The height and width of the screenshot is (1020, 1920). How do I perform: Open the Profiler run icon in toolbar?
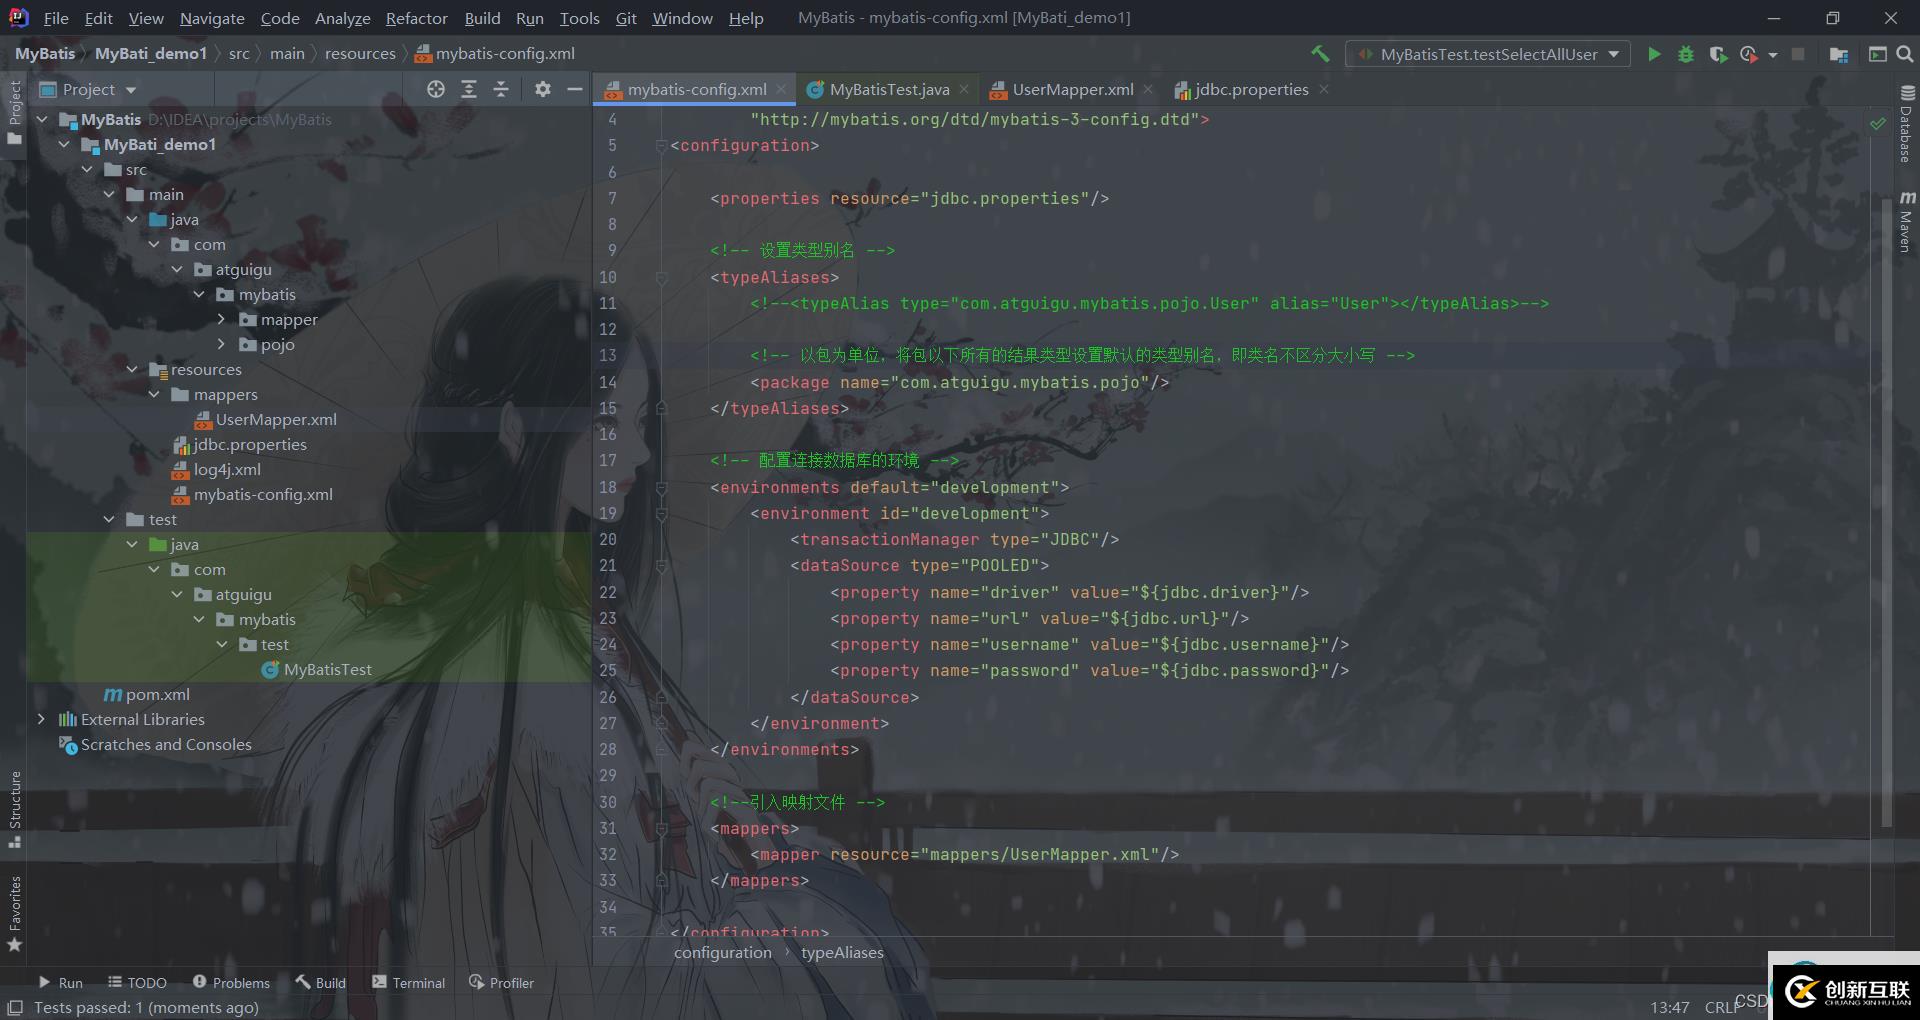point(1748,54)
